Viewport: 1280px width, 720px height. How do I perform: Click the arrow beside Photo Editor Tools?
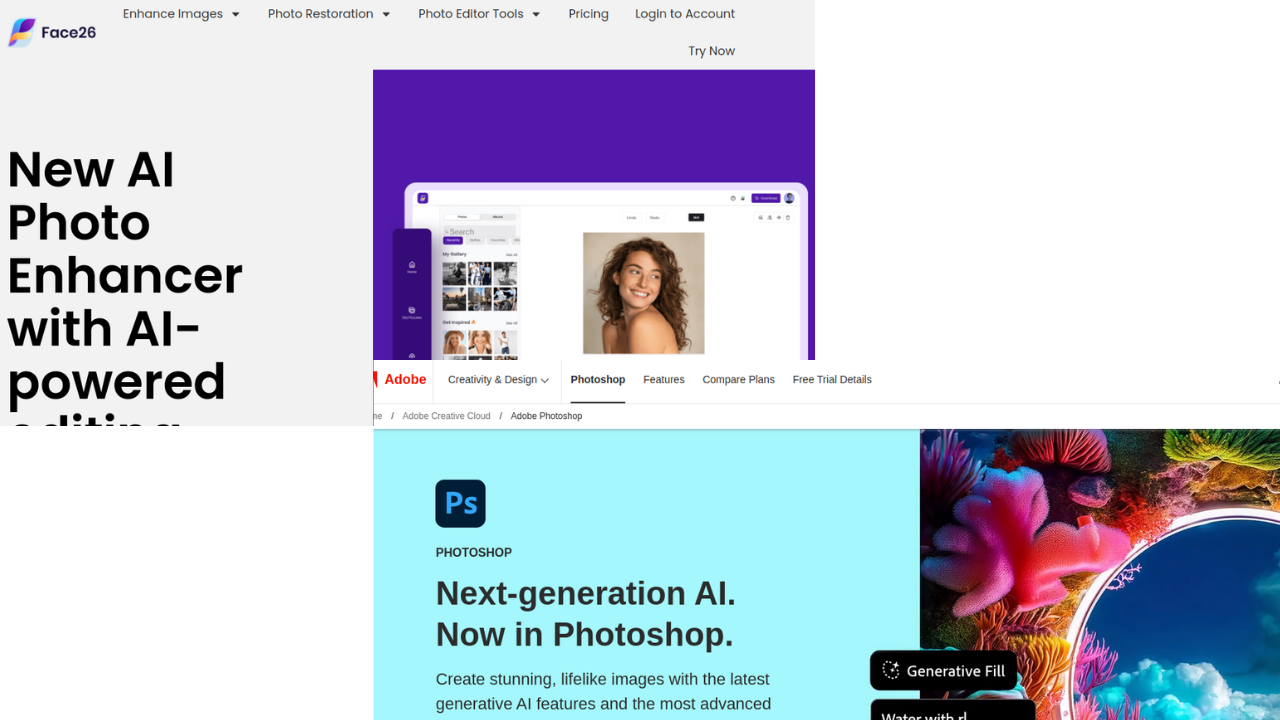[536, 14]
